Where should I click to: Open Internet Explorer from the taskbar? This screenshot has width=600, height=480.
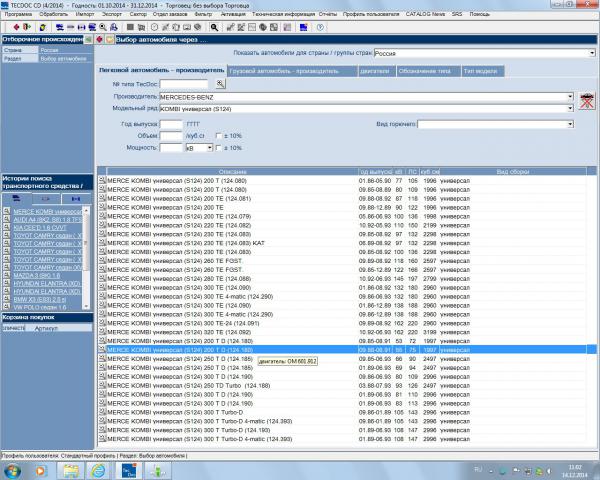[x=98, y=470]
